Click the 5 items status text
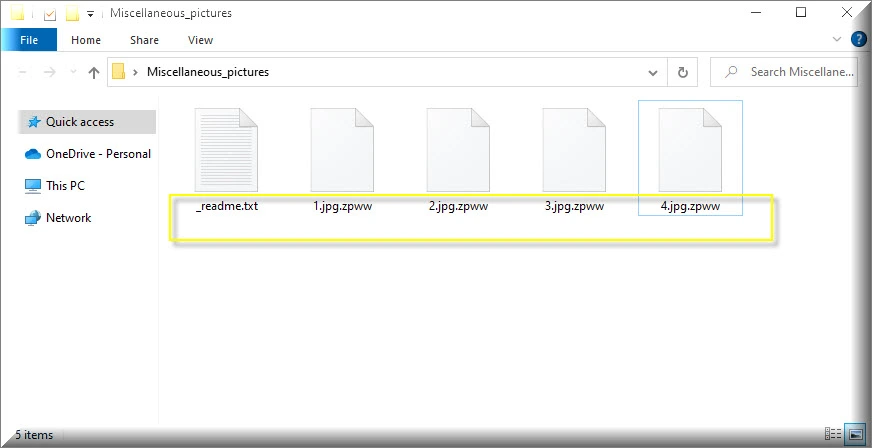Screen dimensions: 872x448 pyautogui.click(x=34, y=435)
